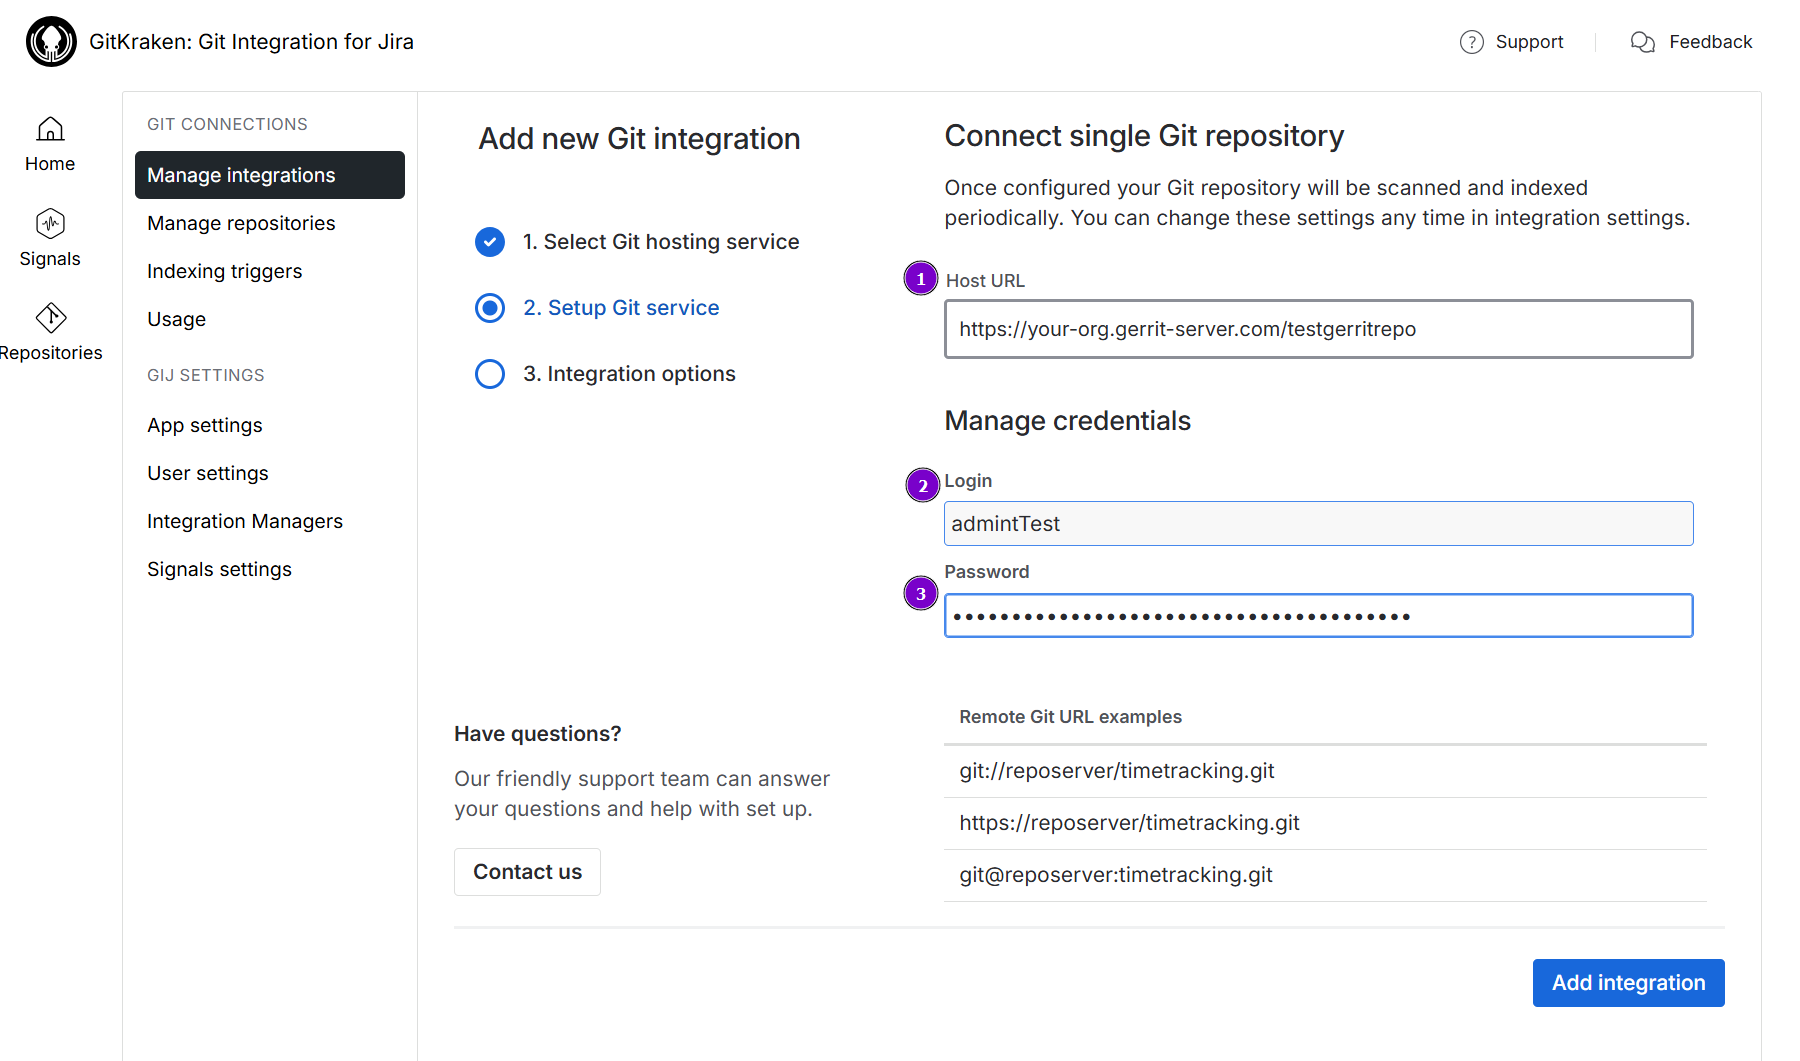Viewport: 1800px width, 1061px height.
Task: Click into the Login field
Action: click(1318, 524)
